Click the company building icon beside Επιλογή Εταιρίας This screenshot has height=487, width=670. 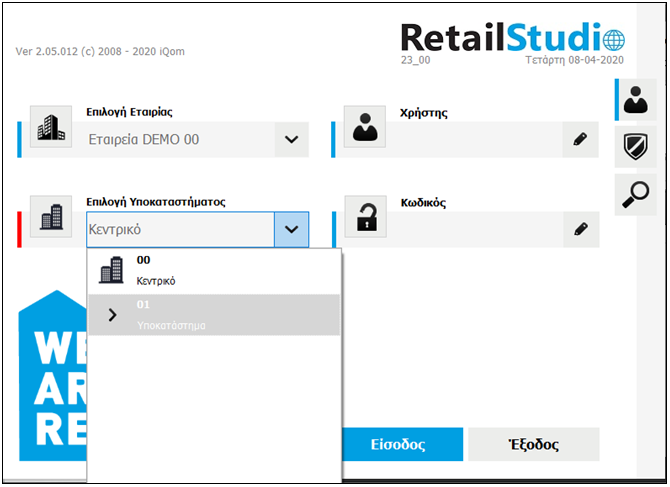[x=50, y=126]
